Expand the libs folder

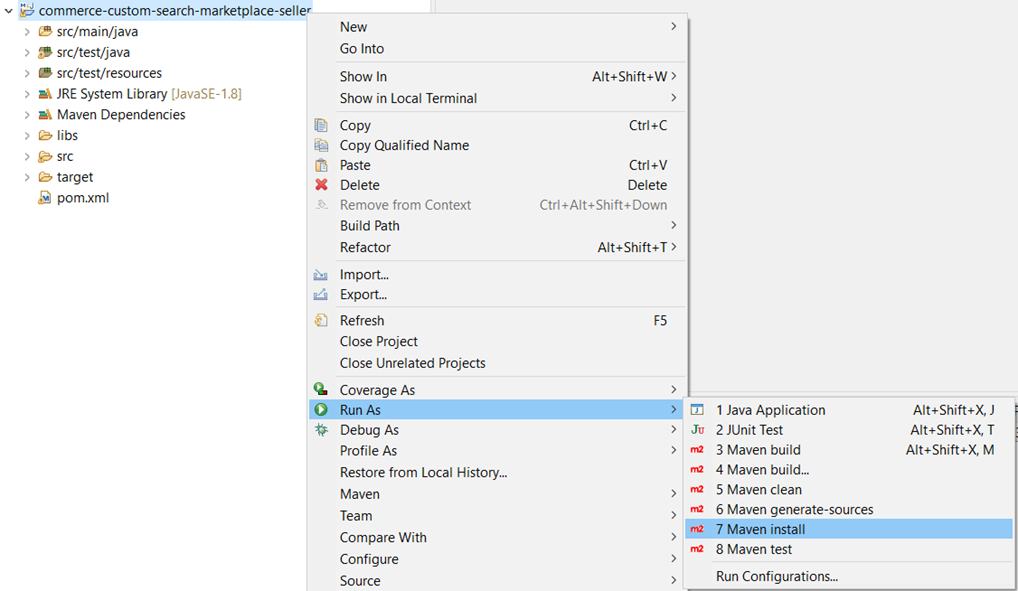[x=27, y=136]
